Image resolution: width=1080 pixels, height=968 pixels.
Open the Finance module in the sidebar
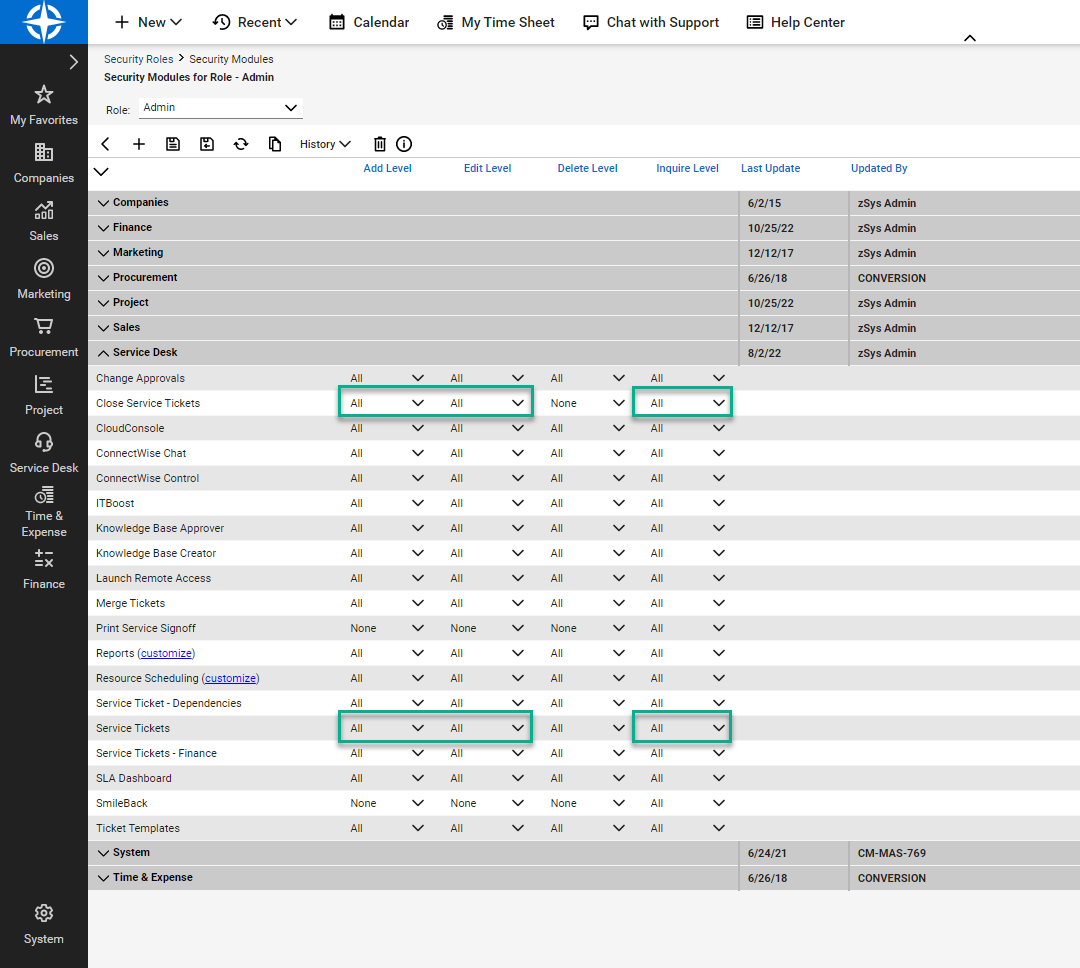[44, 568]
